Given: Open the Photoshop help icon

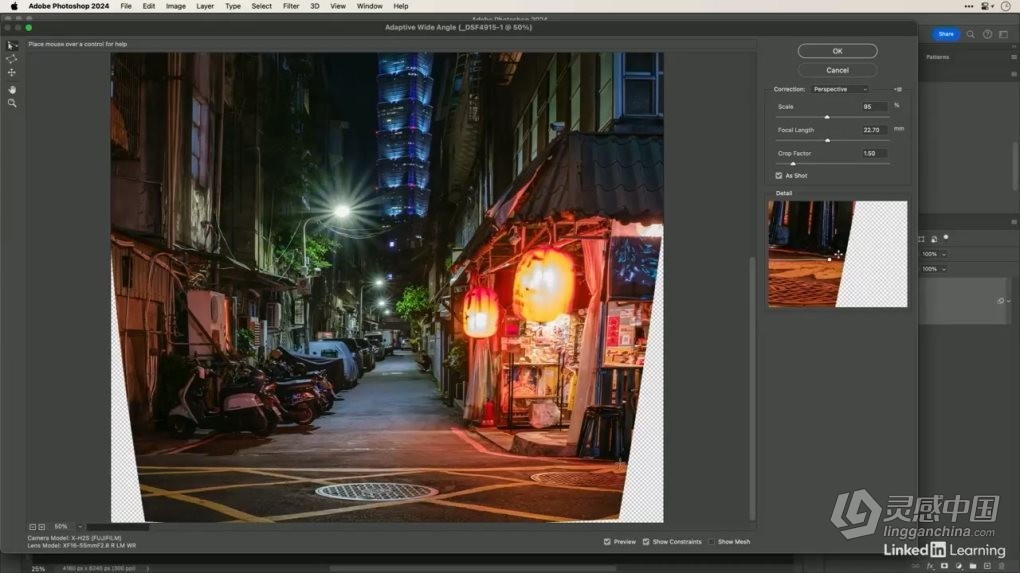Looking at the screenshot, I should click(987, 34).
